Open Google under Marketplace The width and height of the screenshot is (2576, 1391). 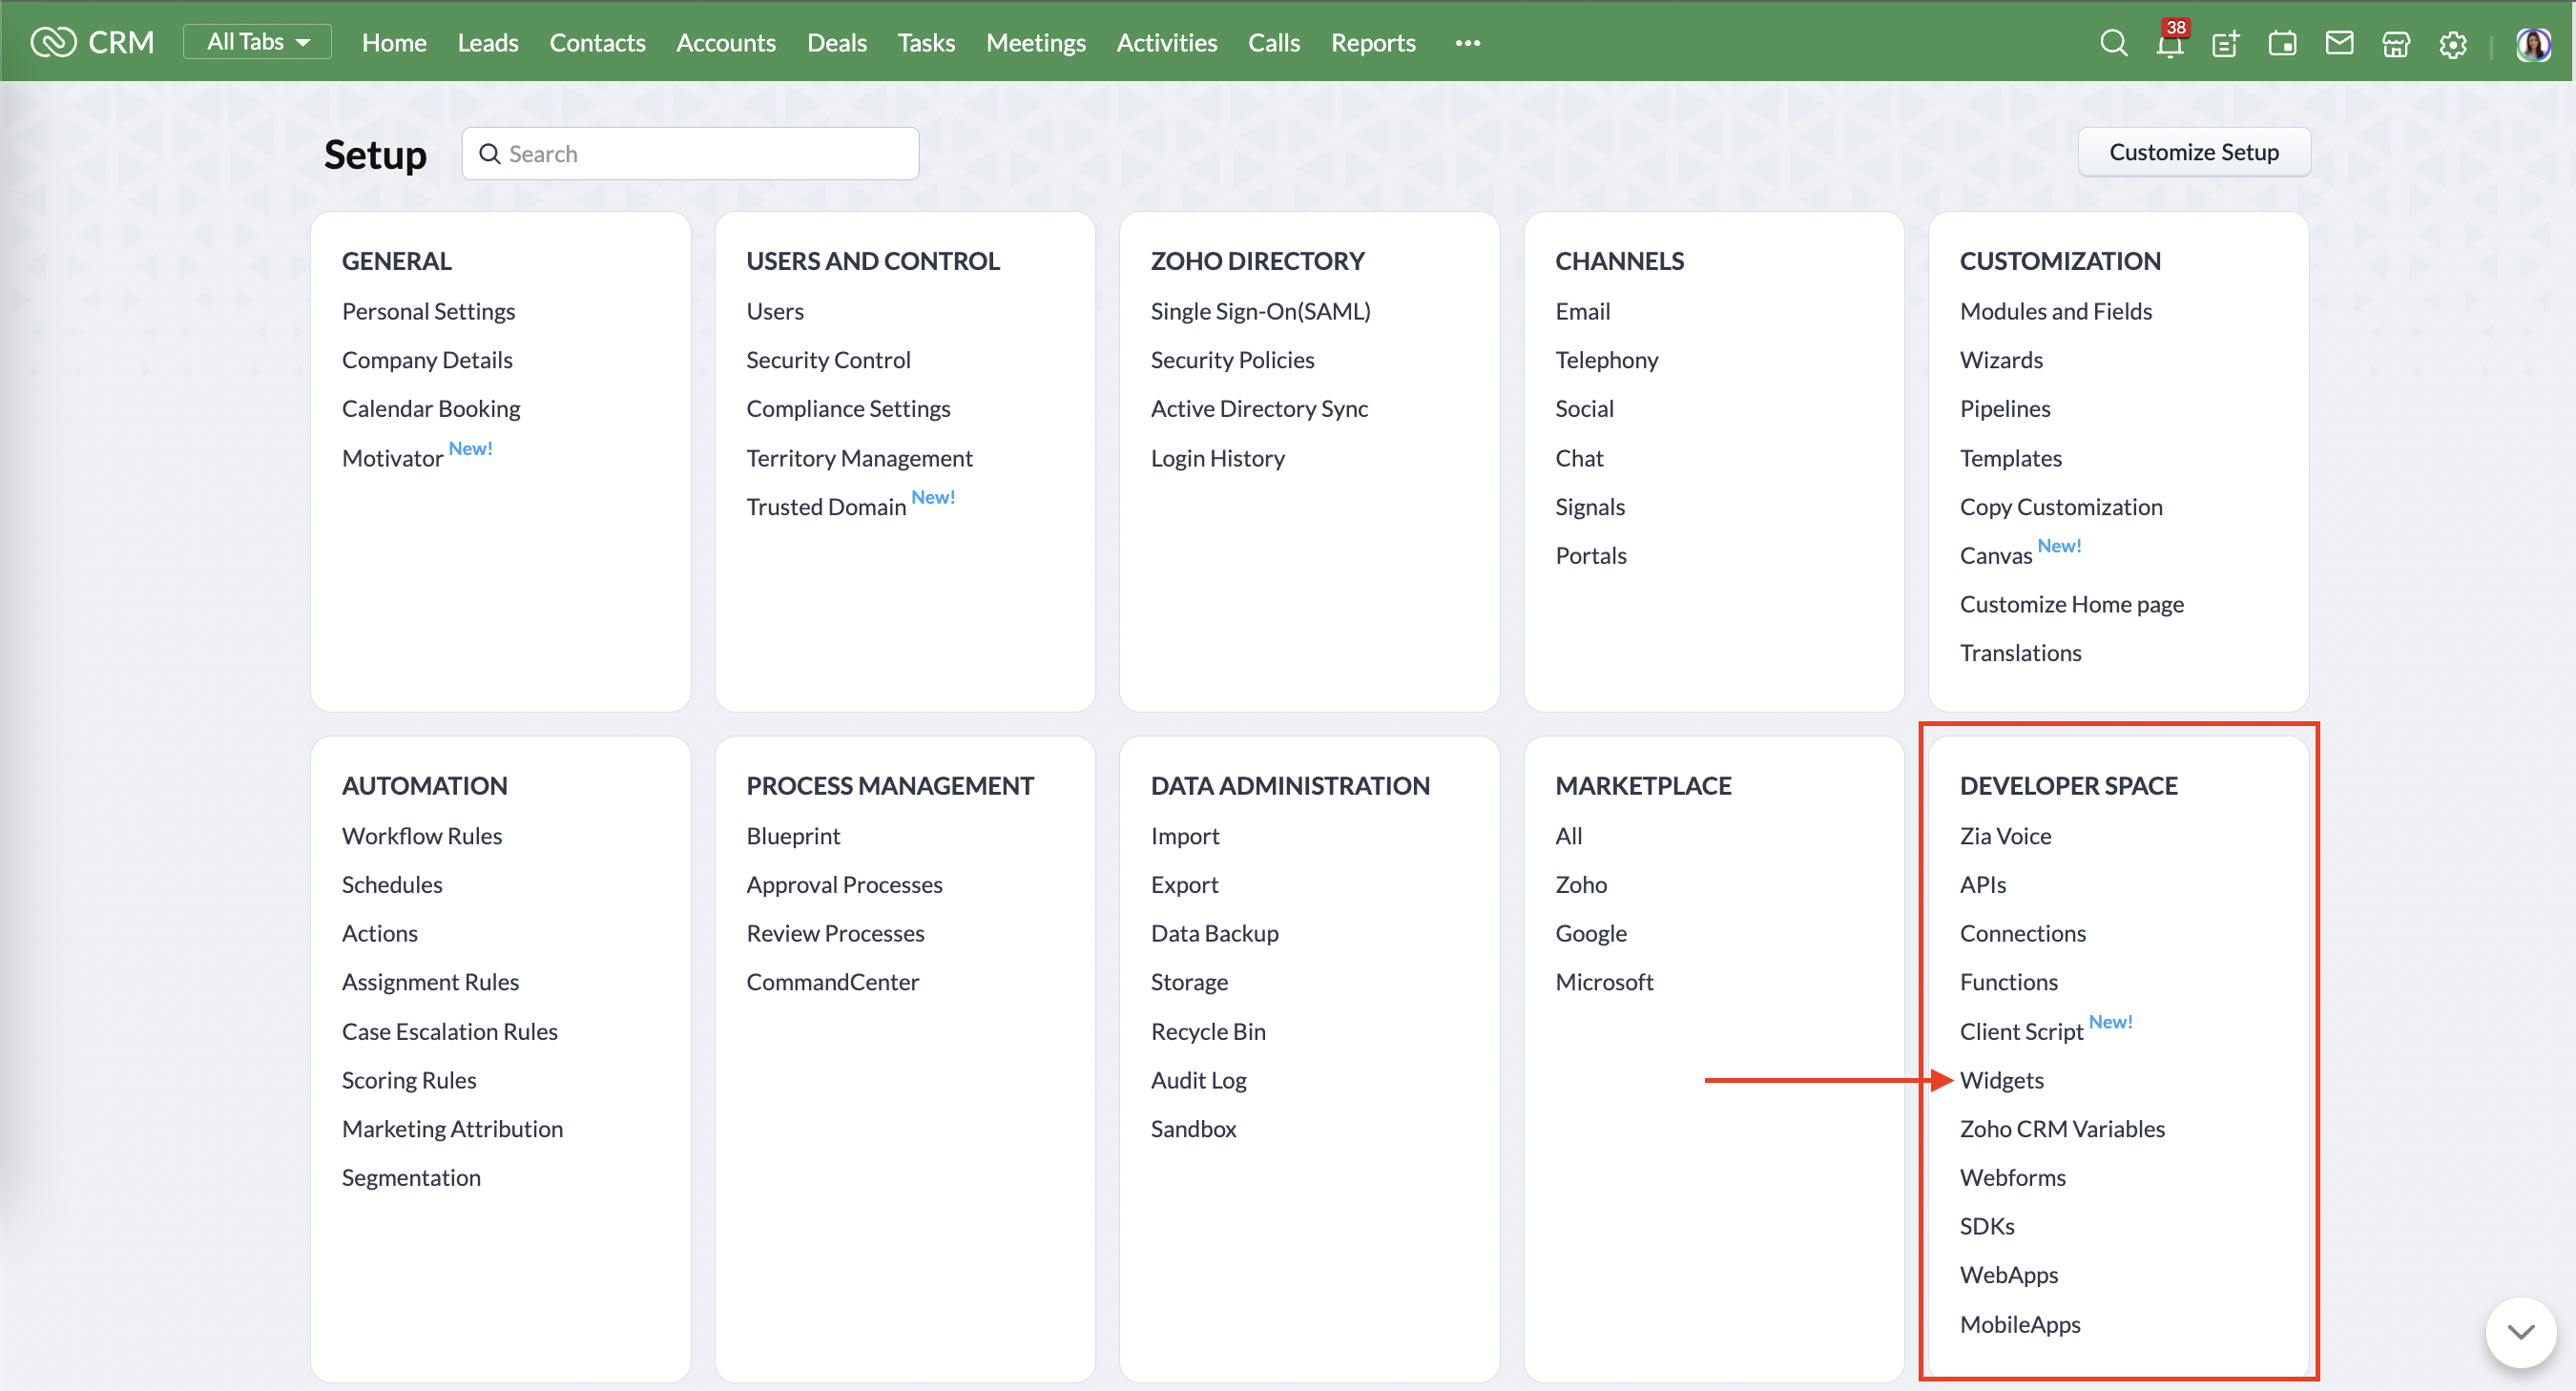pos(1591,933)
